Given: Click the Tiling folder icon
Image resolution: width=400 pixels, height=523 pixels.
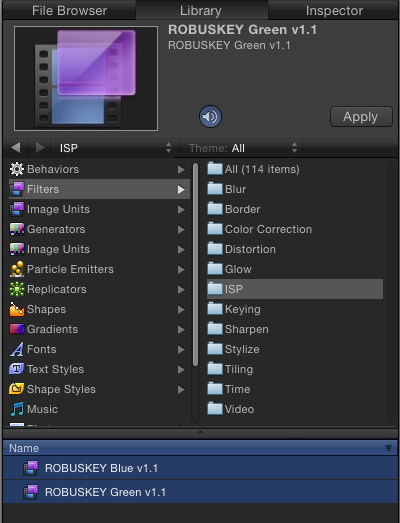Looking at the screenshot, I should [215, 369].
